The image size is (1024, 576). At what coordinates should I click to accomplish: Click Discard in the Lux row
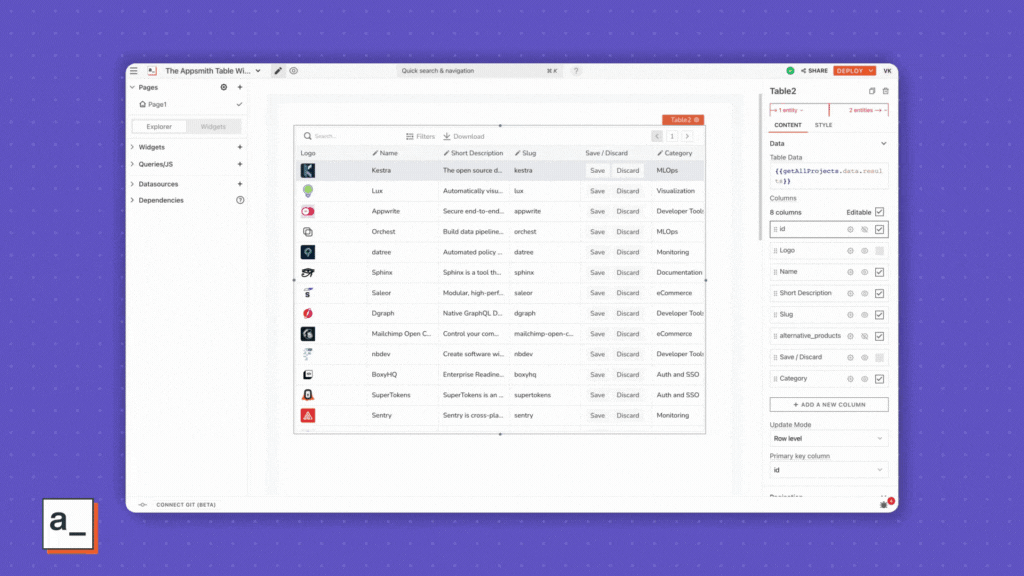(628, 191)
